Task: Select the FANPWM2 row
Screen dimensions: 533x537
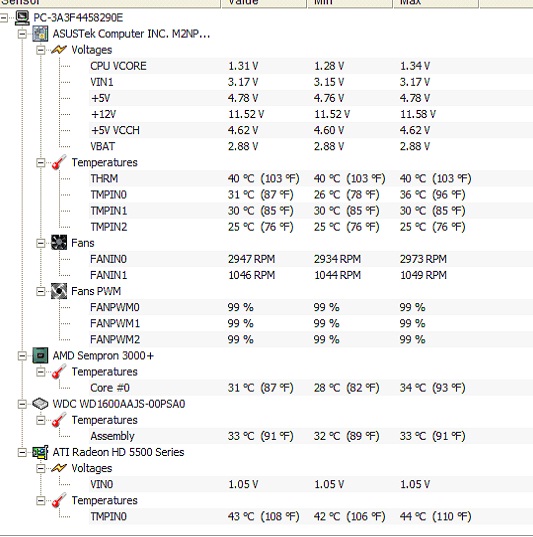Action: click(311, 339)
